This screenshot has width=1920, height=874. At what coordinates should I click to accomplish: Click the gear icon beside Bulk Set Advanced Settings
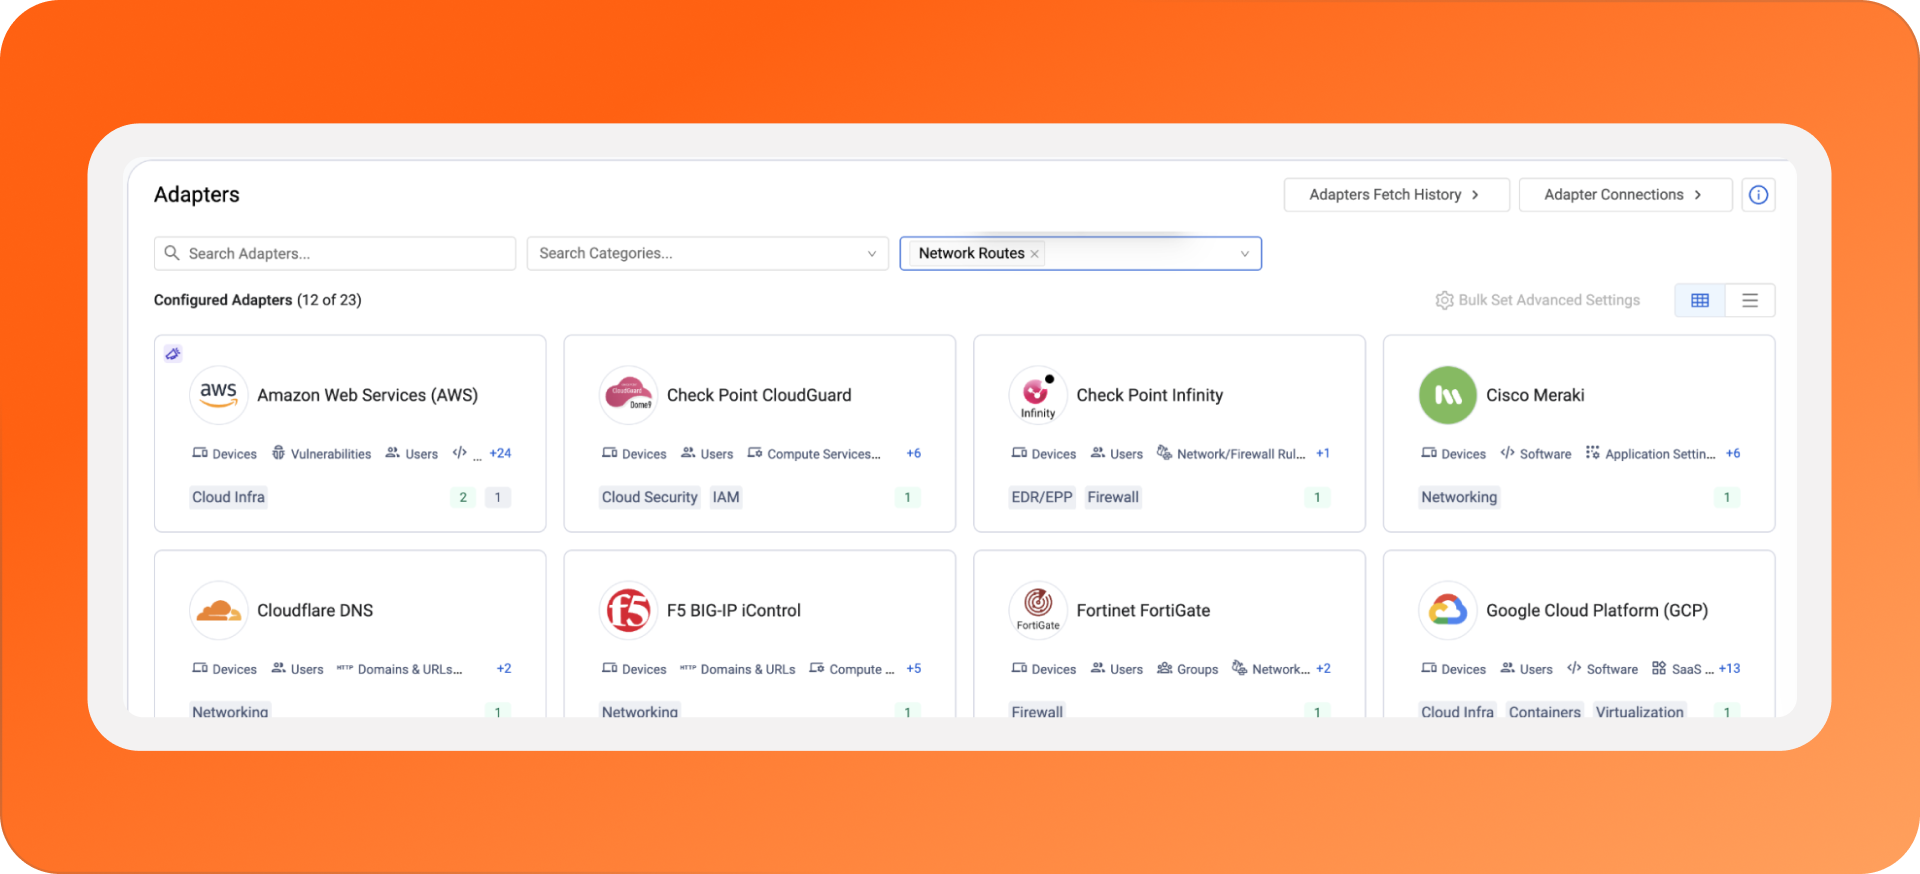point(1444,300)
